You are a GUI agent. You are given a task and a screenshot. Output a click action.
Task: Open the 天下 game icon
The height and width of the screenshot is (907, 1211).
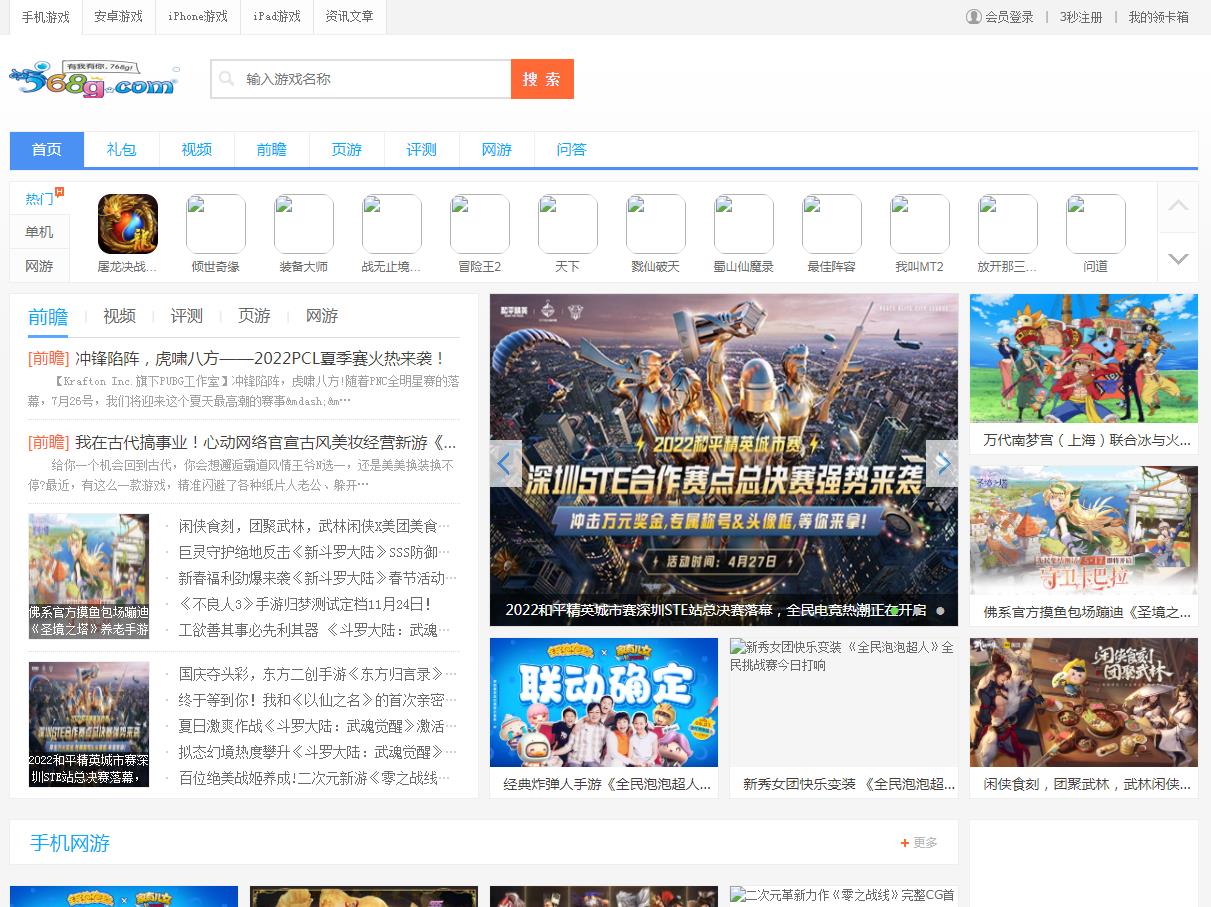coord(568,224)
